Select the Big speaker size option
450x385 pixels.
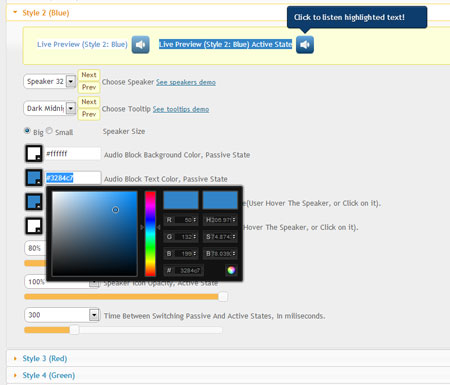coord(27,131)
